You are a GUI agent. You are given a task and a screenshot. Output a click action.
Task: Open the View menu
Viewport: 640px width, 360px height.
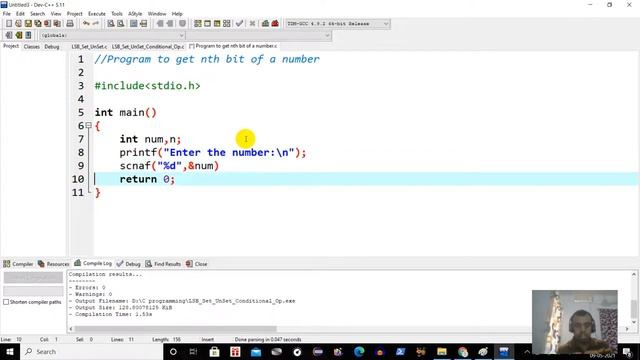coord(56,14)
